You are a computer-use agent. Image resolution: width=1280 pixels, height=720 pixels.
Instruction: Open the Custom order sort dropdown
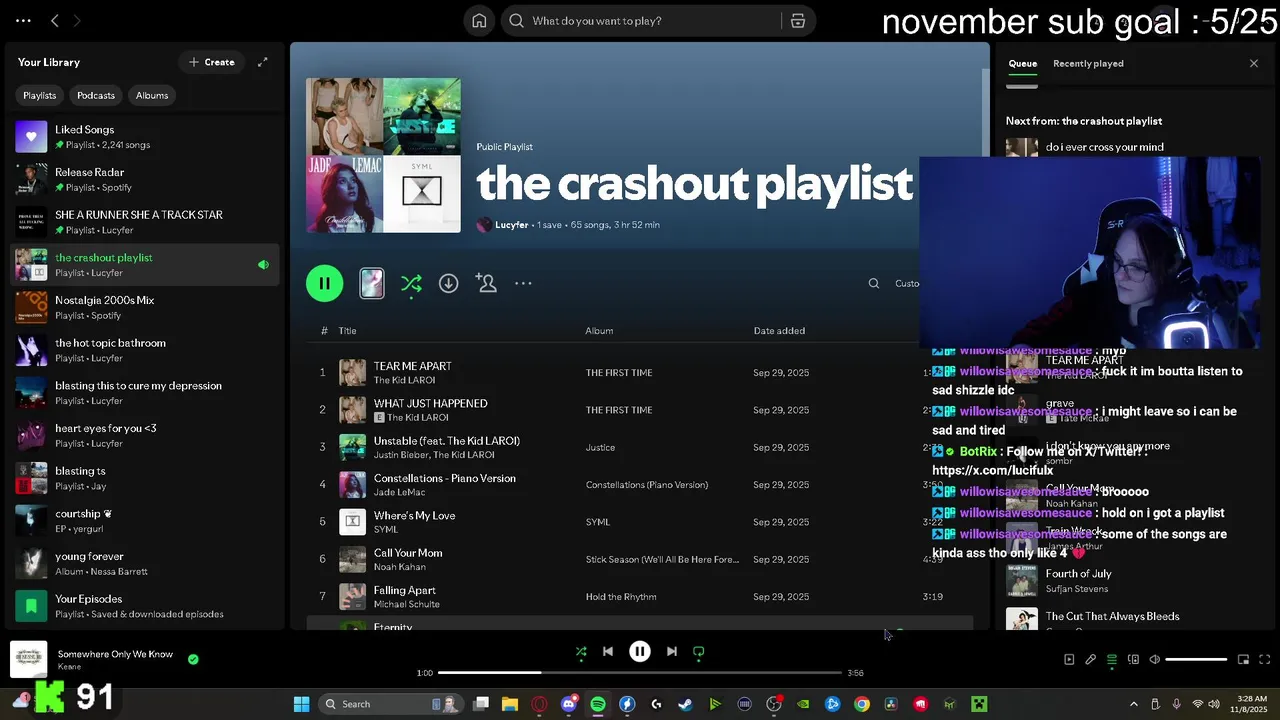pyautogui.click(x=906, y=283)
